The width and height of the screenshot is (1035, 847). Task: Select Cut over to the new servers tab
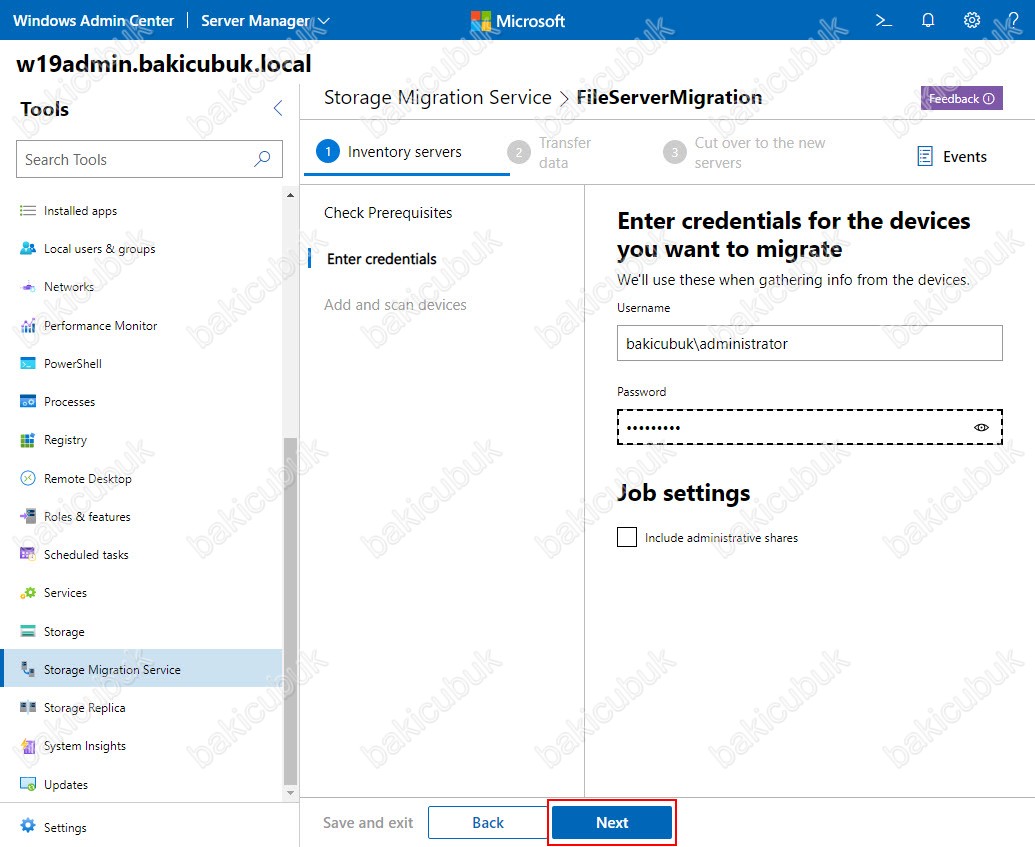click(x=745, y=152)
